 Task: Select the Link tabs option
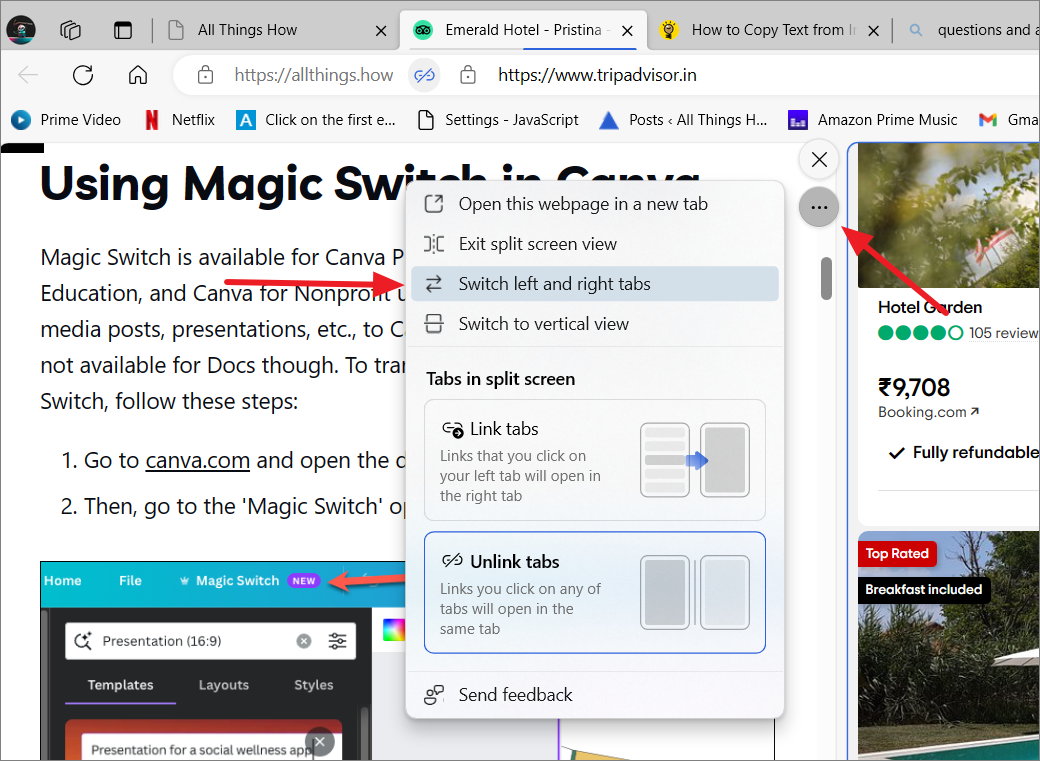(595, 460)
